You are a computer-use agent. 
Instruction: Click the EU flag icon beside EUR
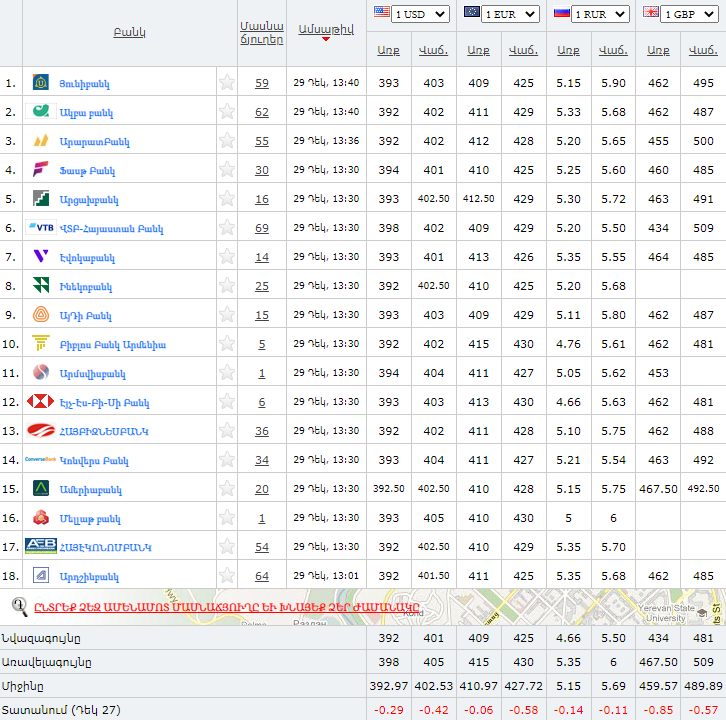472,12
